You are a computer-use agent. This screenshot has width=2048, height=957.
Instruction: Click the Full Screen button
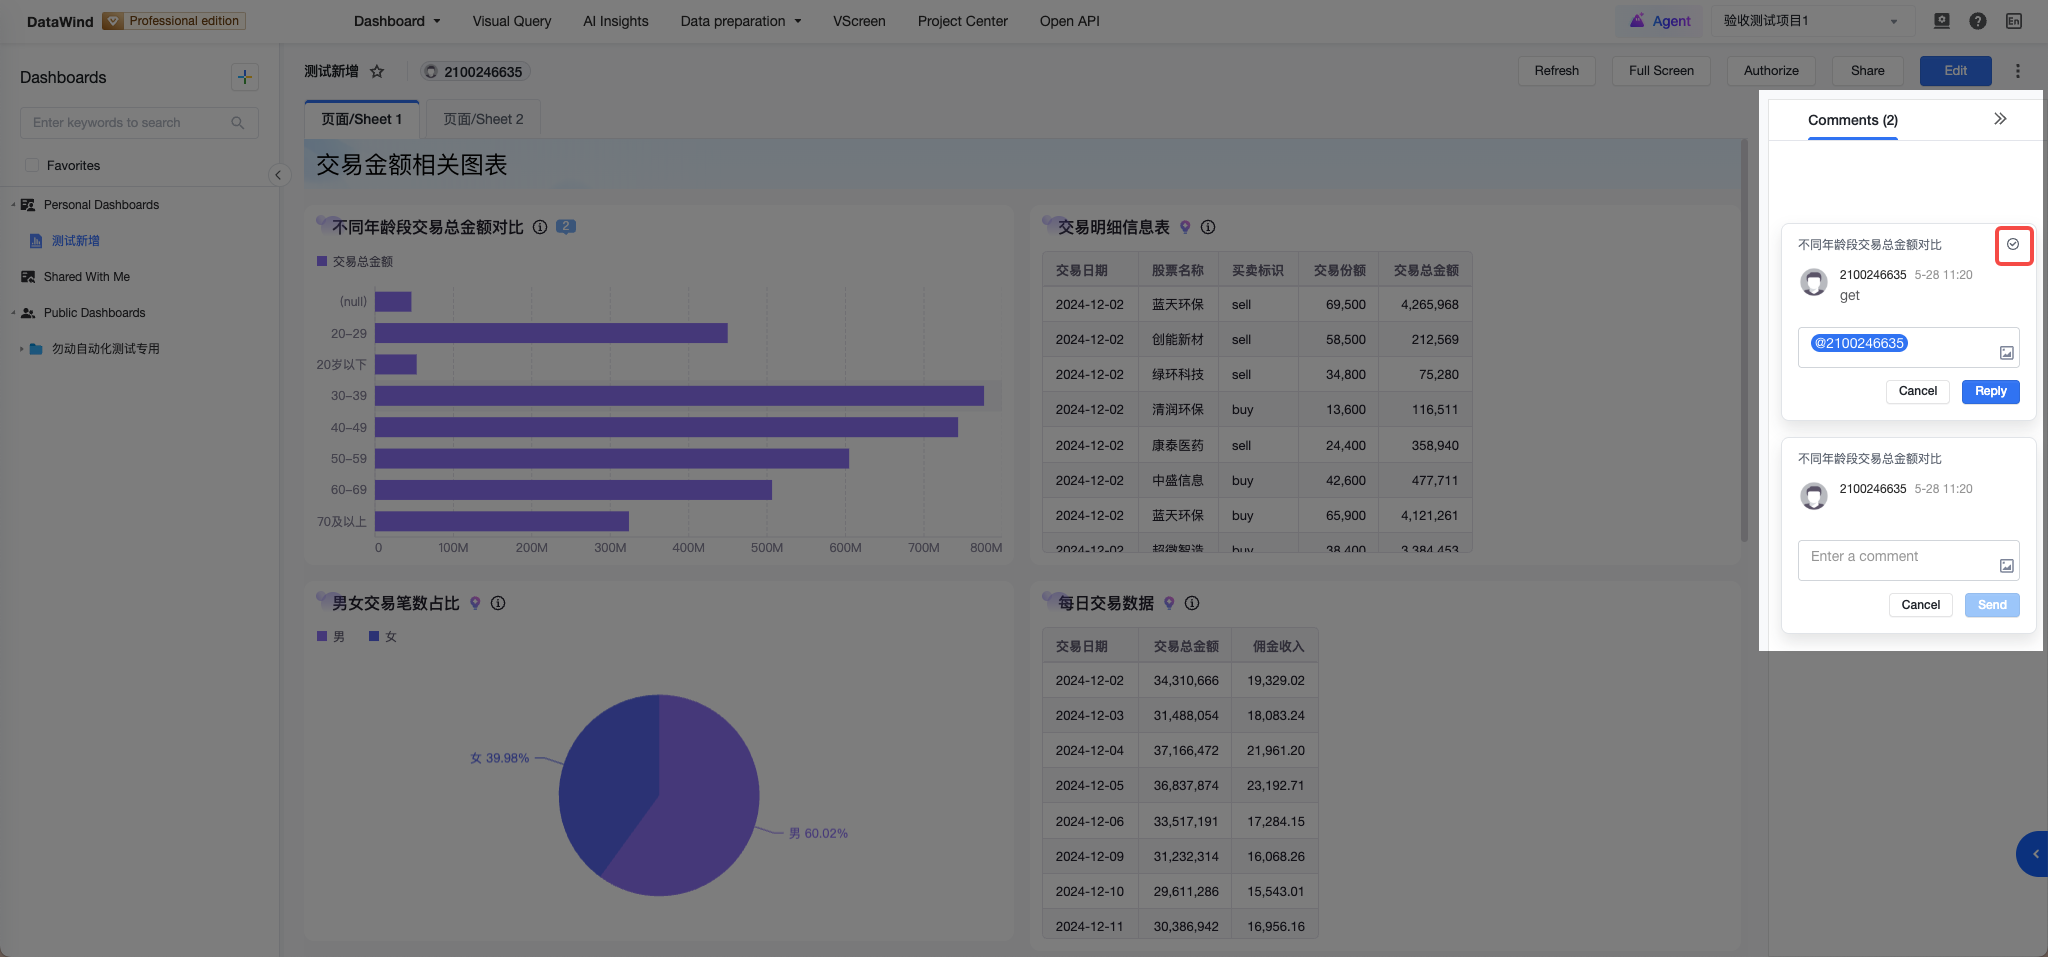[1661, 71]
